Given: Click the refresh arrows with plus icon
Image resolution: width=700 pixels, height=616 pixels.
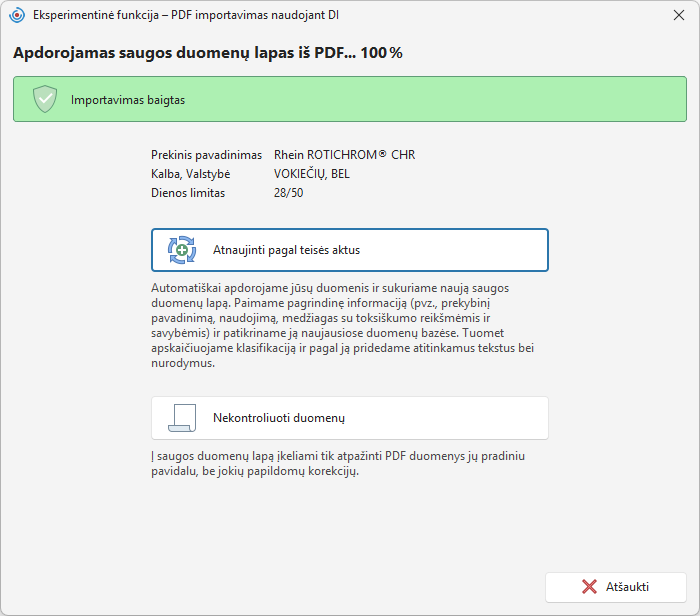Looking at the screenshot, I should click(182, 250).
